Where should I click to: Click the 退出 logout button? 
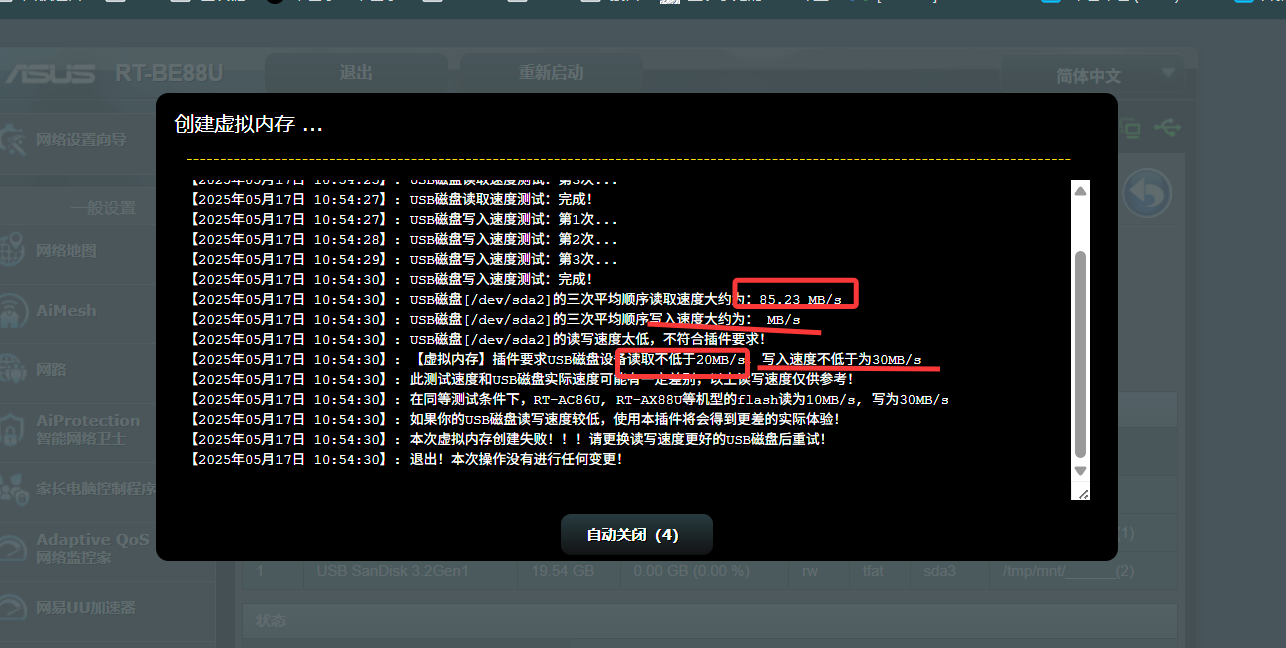coord(356,73)
